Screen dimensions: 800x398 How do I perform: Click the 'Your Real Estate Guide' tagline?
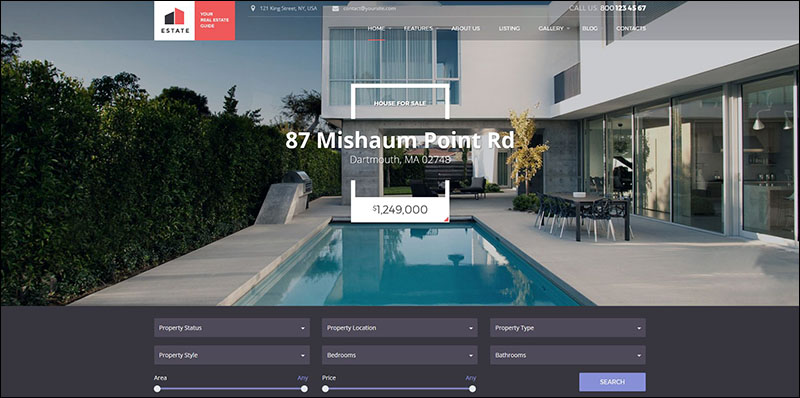click(x=214, y=20)
